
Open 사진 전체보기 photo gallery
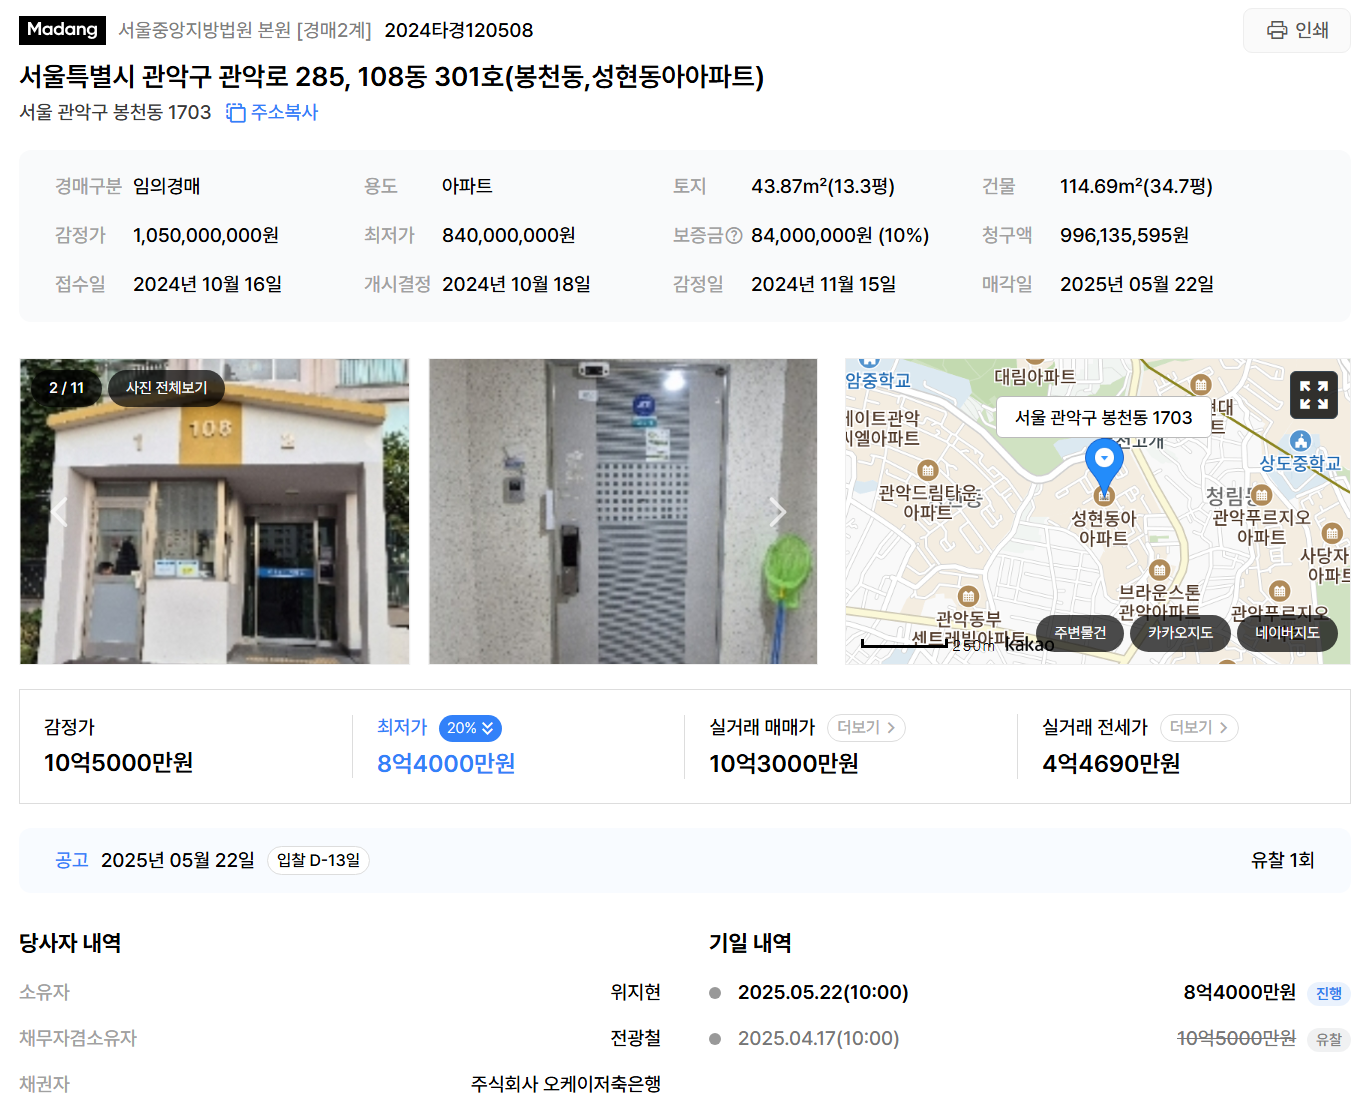166,388
